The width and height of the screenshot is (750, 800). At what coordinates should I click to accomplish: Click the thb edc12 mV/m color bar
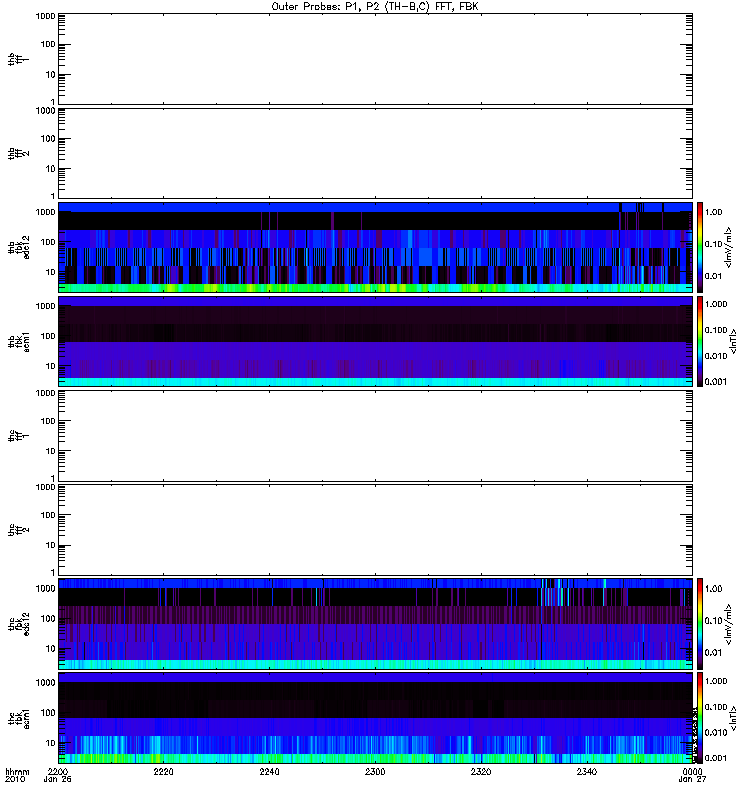click(700, 247)
